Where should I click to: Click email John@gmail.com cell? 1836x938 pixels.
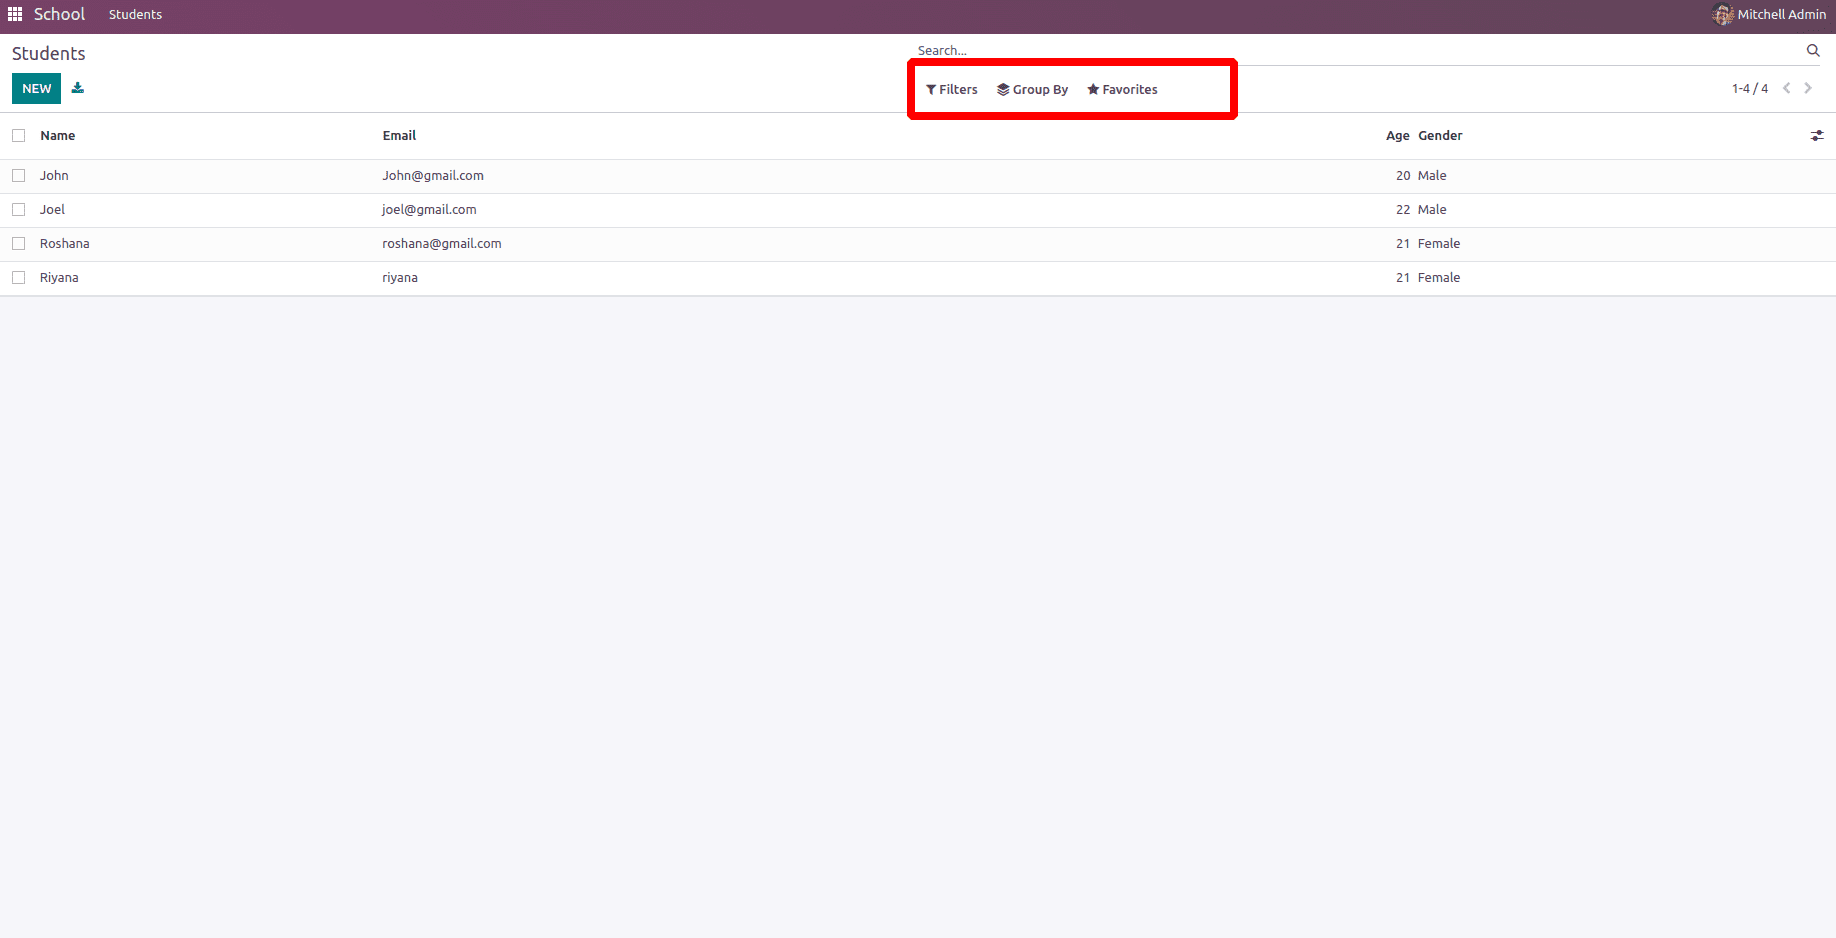point(433,176)
